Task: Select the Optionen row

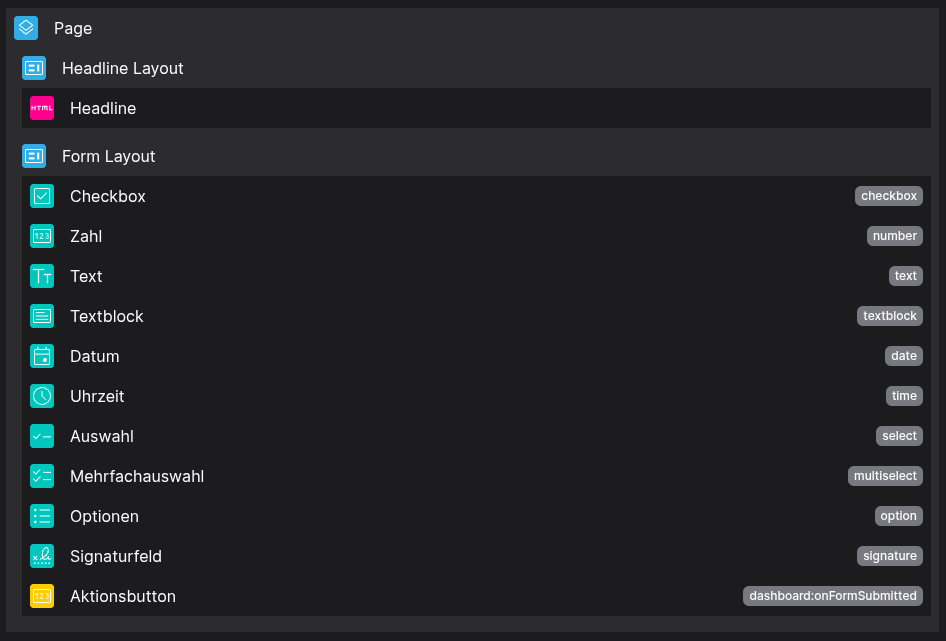Action: (104, 516)
